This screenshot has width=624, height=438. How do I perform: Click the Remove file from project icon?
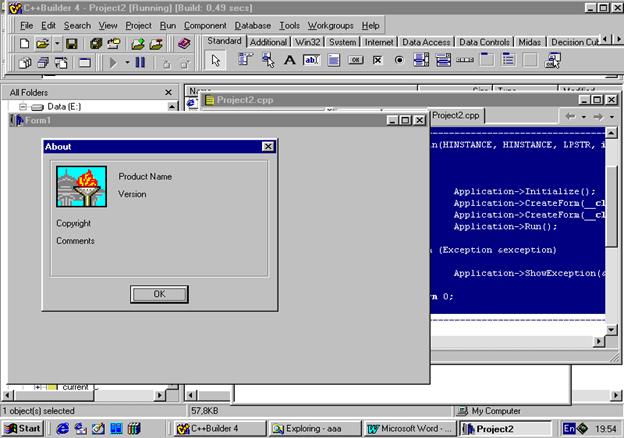pos(156,43)
